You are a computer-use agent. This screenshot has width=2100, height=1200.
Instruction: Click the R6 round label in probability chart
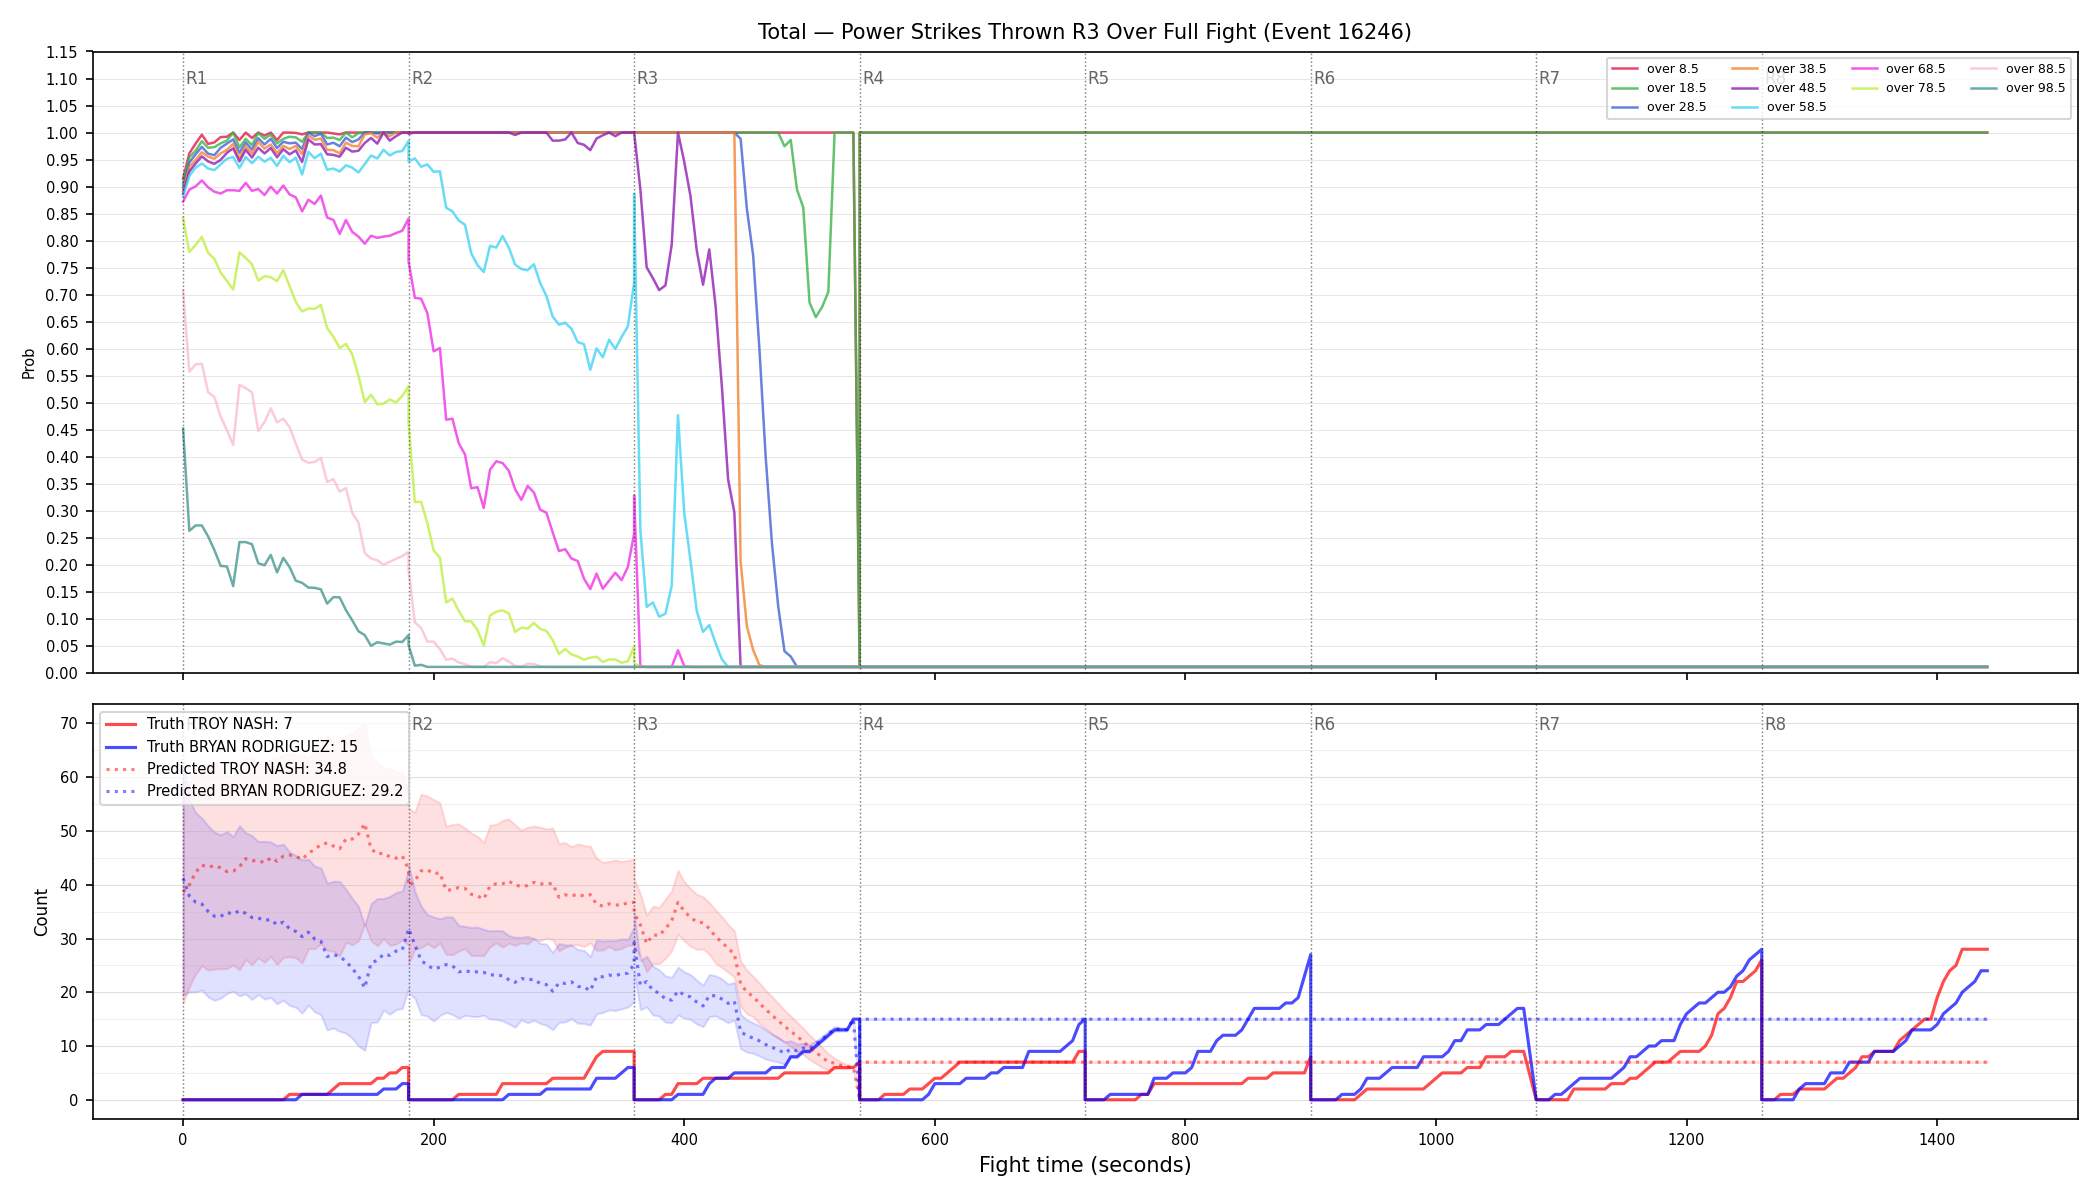(1324, 78)
